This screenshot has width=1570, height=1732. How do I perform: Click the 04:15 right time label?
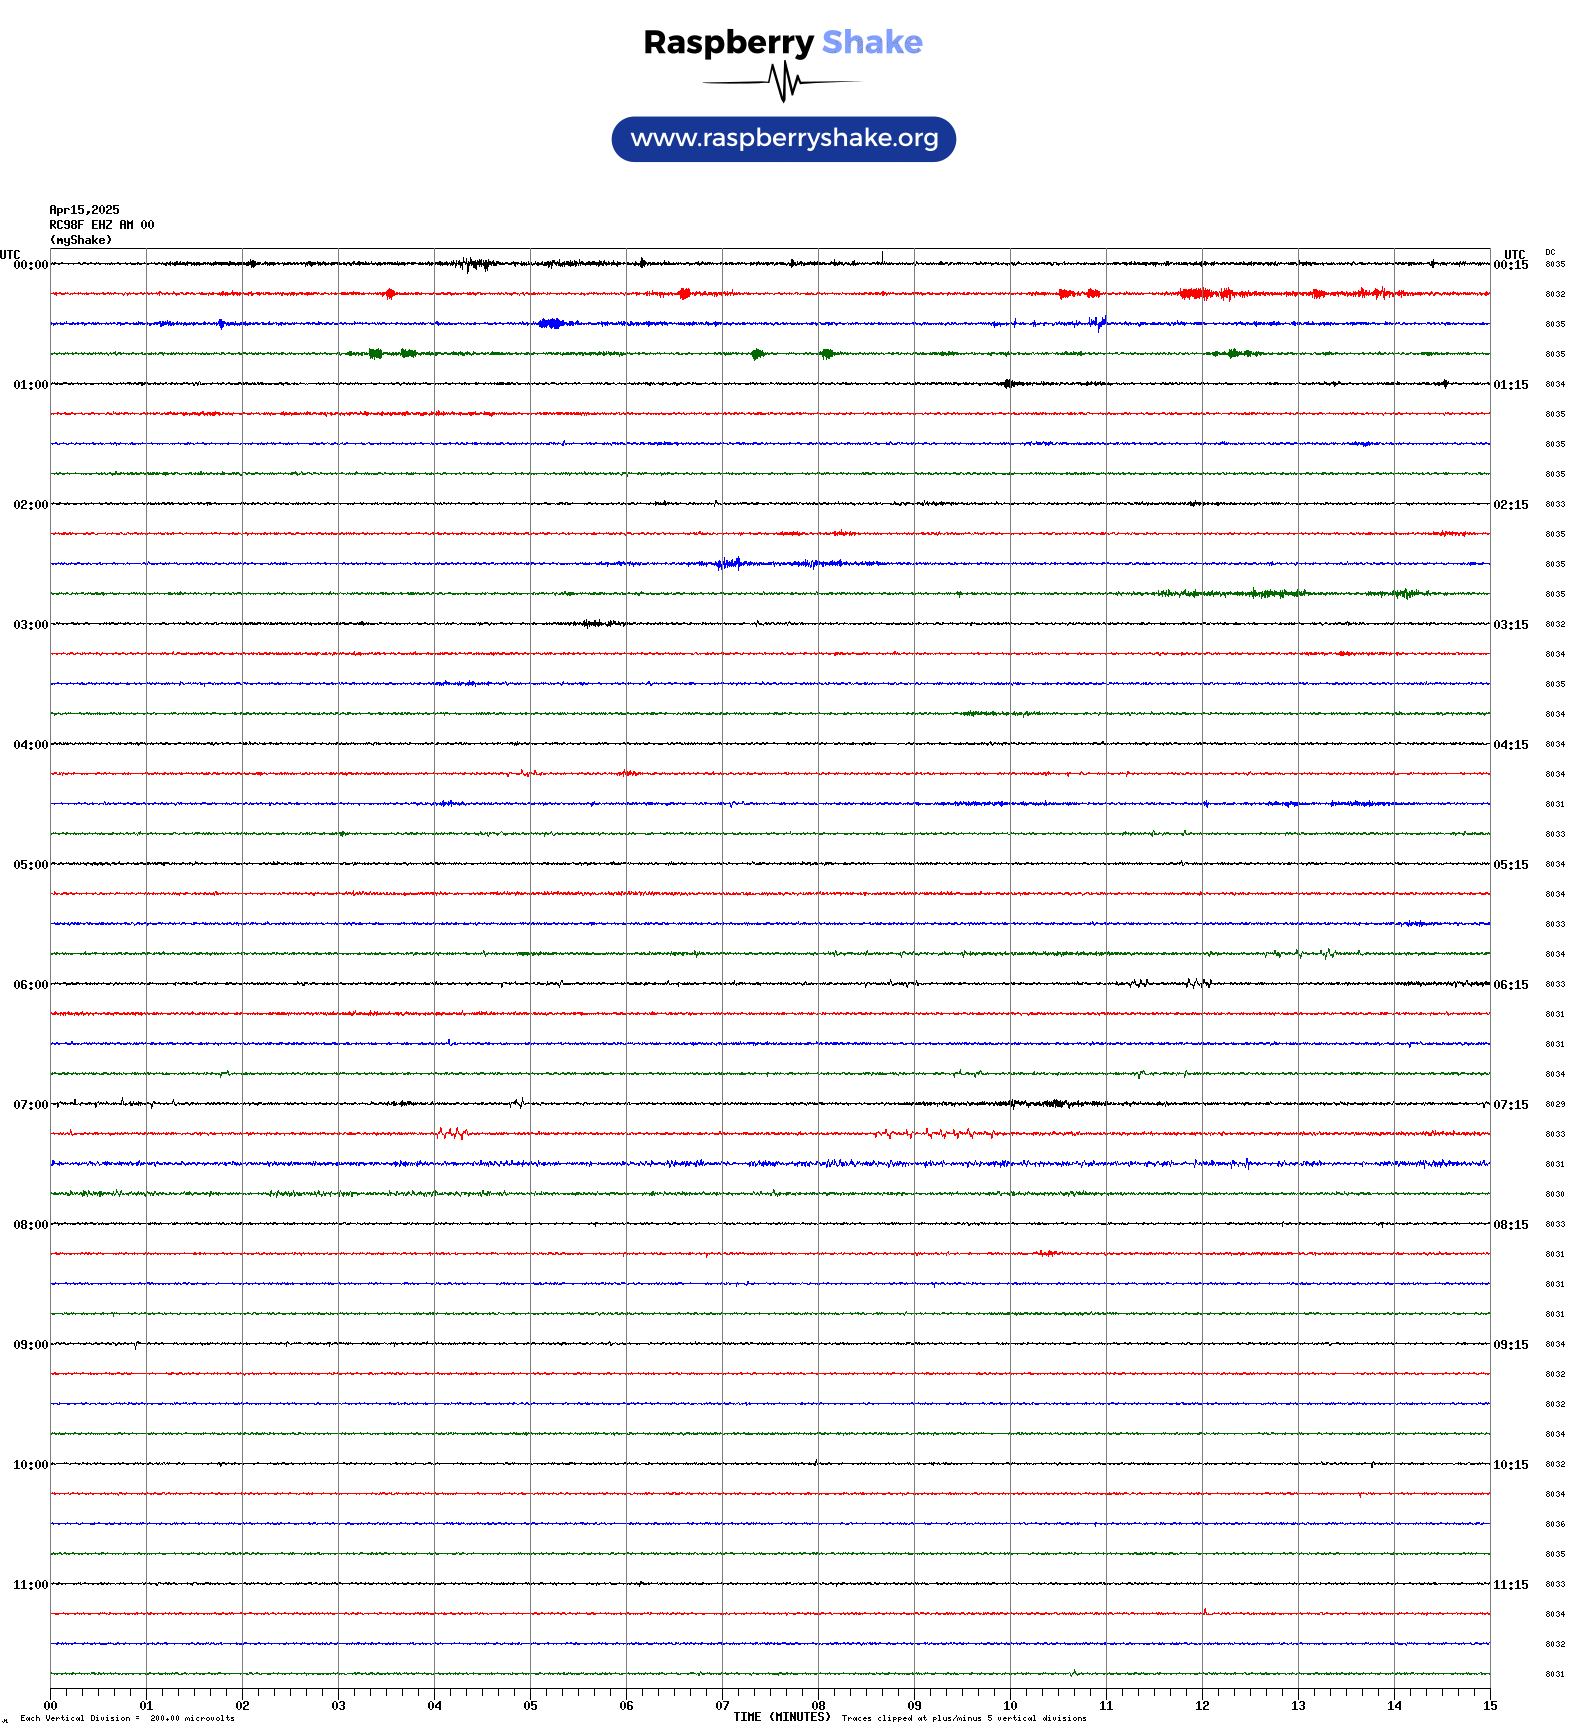[1511, 745]
